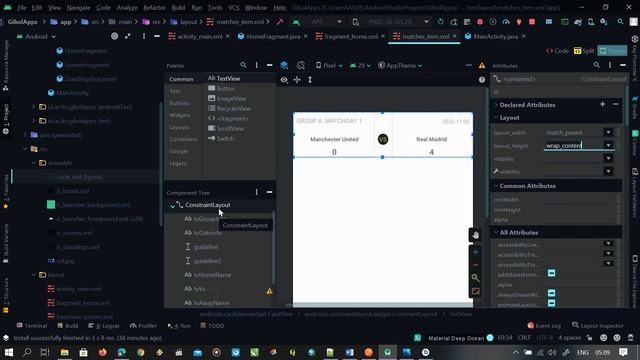Choose the Common palette category
640x360 pixels.
tap(181, 79)
